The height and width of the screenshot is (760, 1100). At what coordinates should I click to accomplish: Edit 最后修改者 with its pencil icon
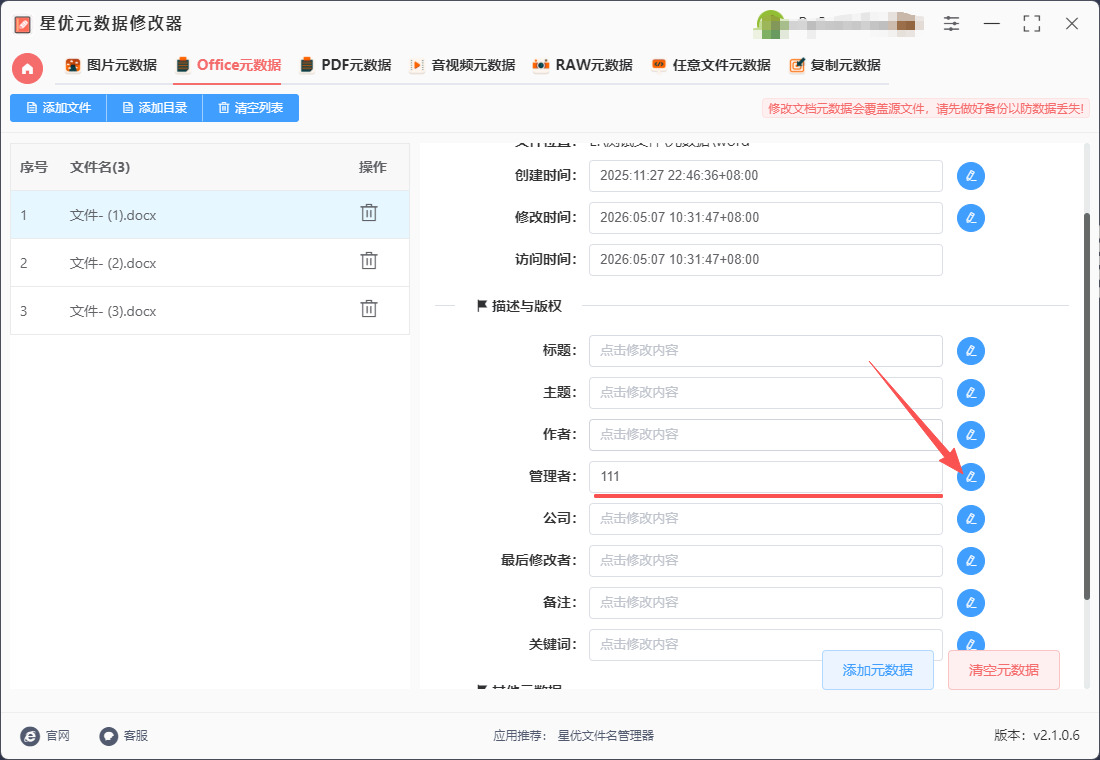point(971,561)
